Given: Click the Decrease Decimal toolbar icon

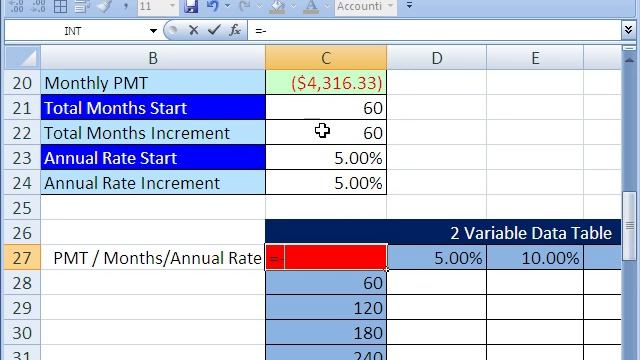Looking at the screenshot, I should click(38, 6).
